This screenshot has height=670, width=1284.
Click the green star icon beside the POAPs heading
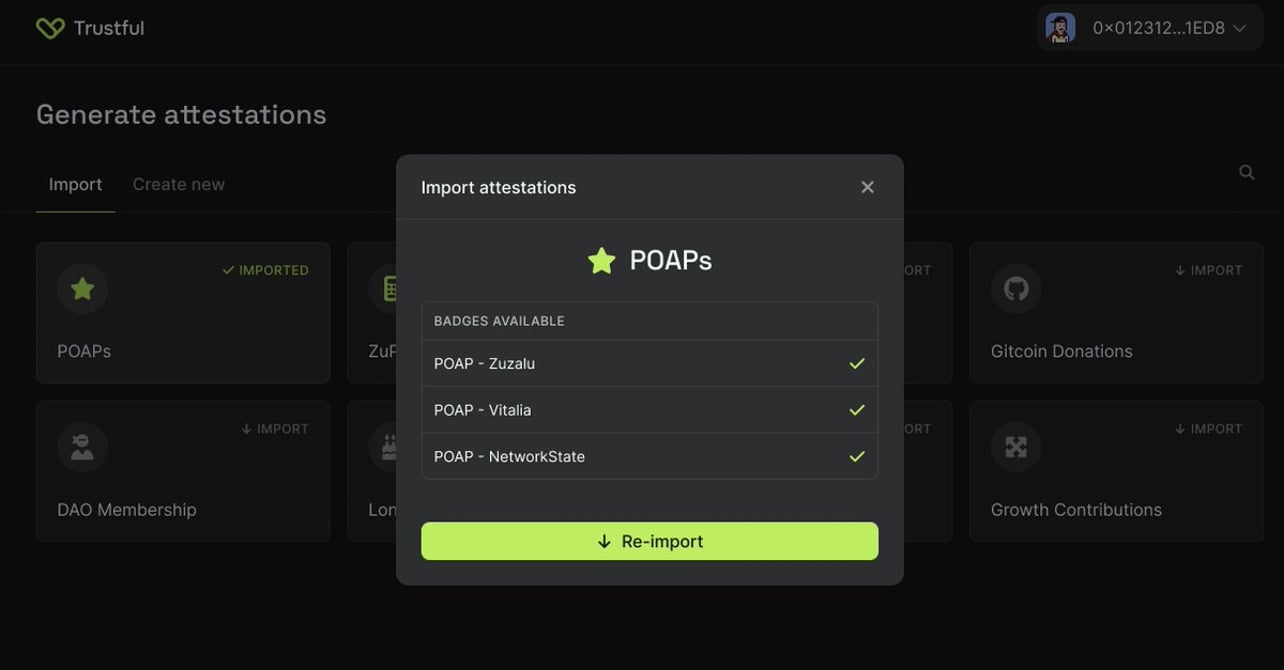tap(602, 261)
